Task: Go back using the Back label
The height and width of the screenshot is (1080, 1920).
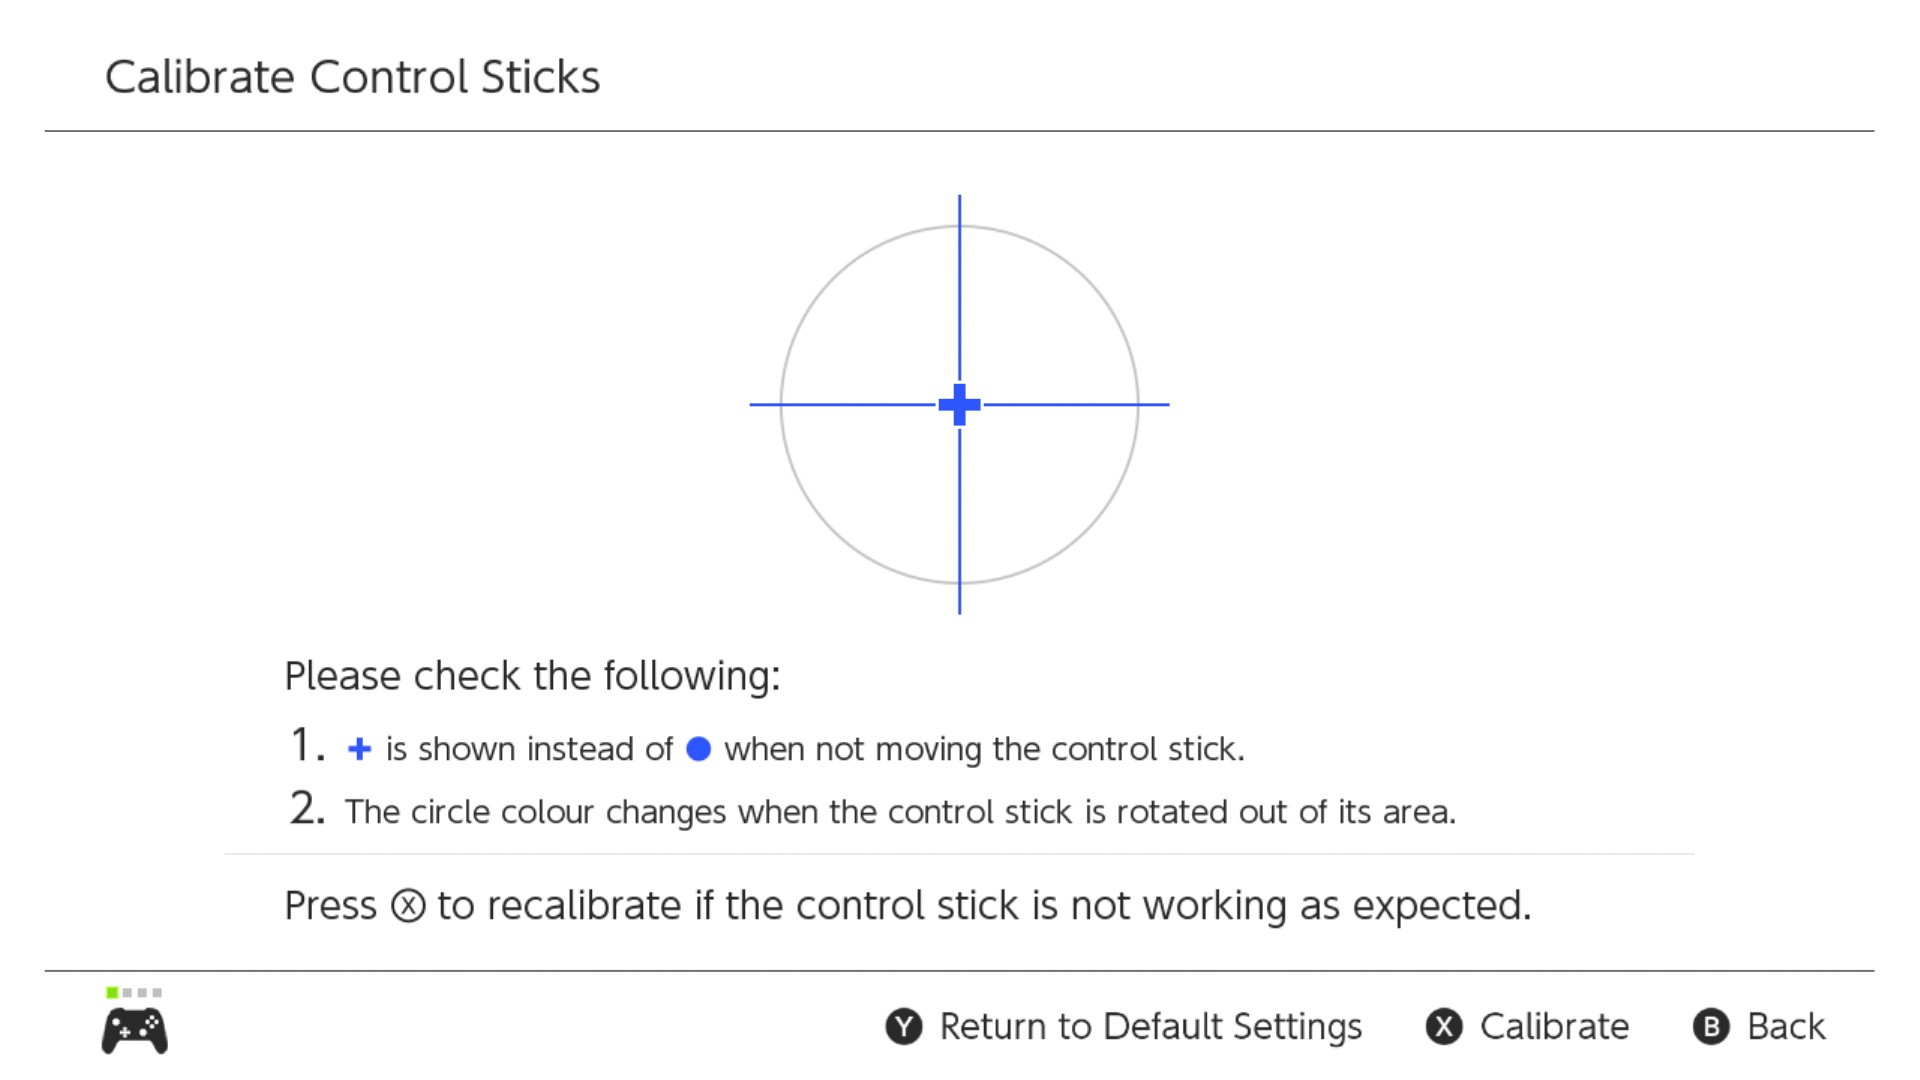Action: click(x=1786, y=1027)
